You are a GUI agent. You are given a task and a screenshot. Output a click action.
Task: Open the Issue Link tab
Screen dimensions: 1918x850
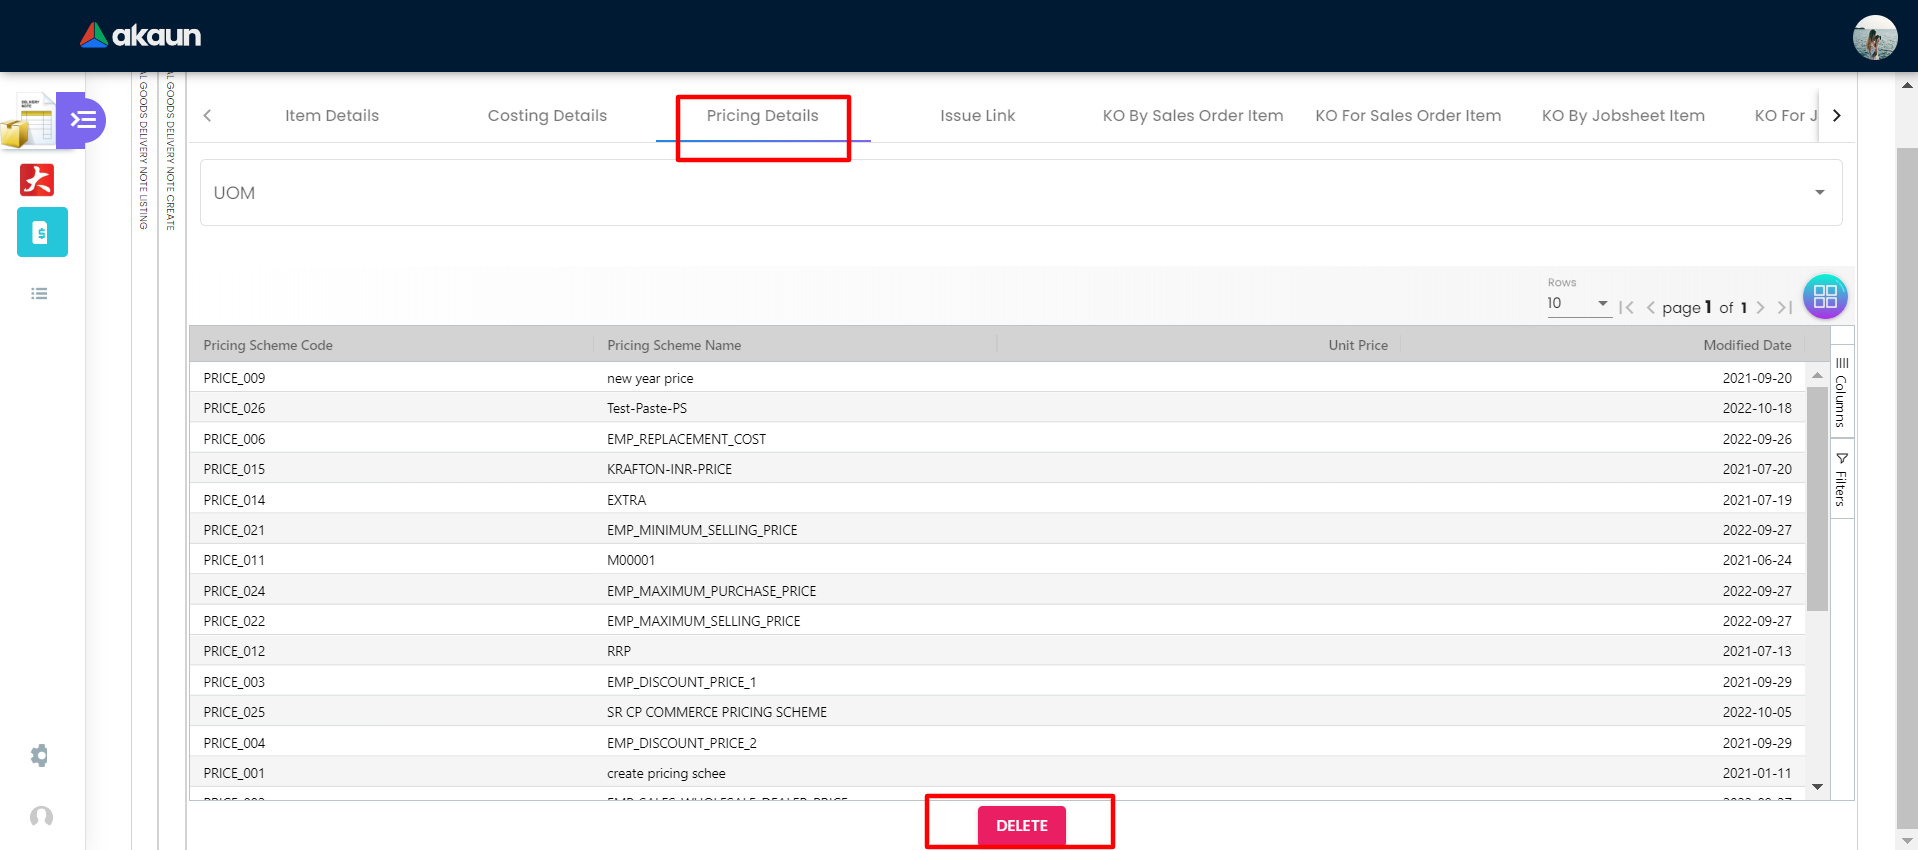[x=977, y=116]
